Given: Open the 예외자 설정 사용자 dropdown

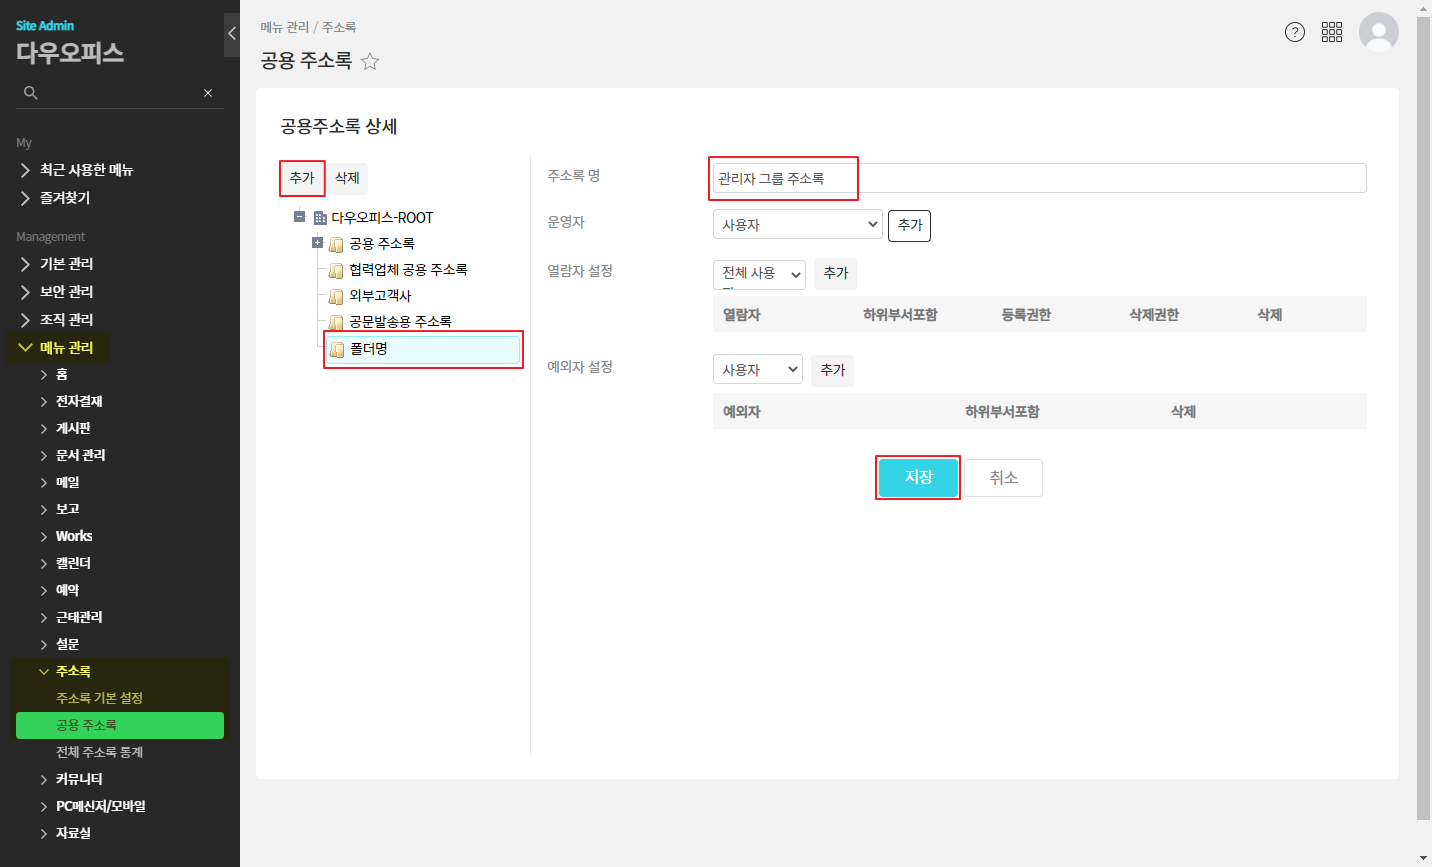Looking at the screenshot, I should 757,370.
